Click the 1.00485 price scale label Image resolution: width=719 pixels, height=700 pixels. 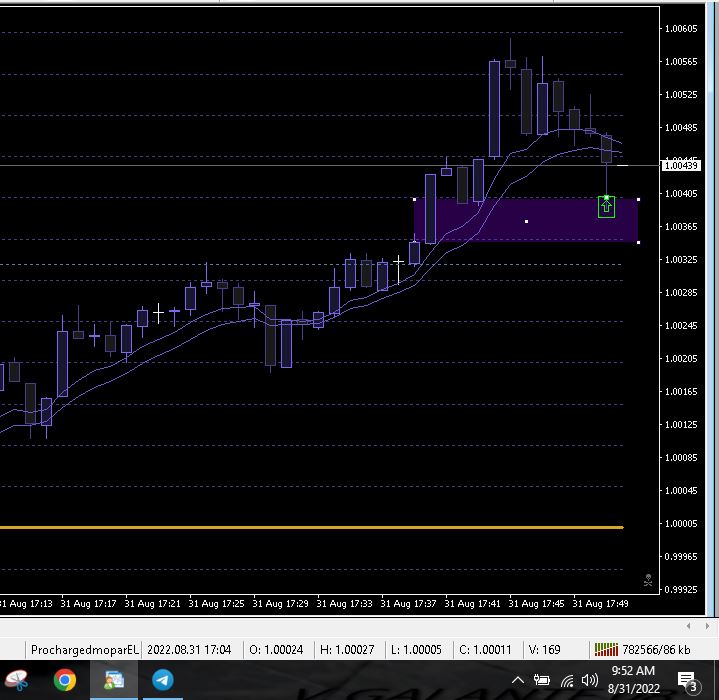click(x=681, y=127)
